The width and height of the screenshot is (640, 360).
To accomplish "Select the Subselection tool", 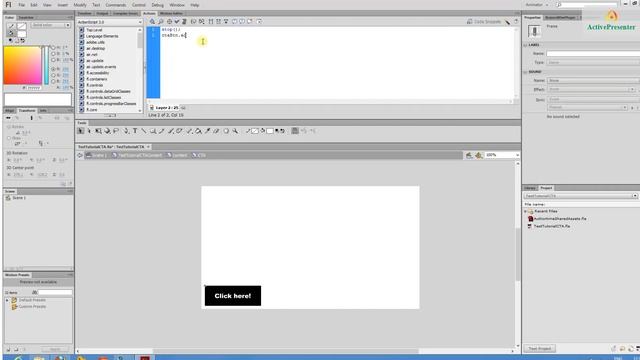I will 89,131.
